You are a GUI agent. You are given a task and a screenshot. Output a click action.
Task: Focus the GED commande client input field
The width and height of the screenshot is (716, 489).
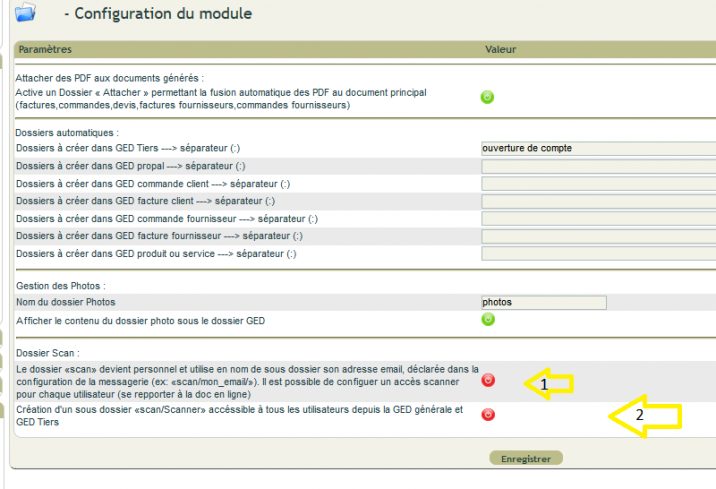[x=599, y=184]
